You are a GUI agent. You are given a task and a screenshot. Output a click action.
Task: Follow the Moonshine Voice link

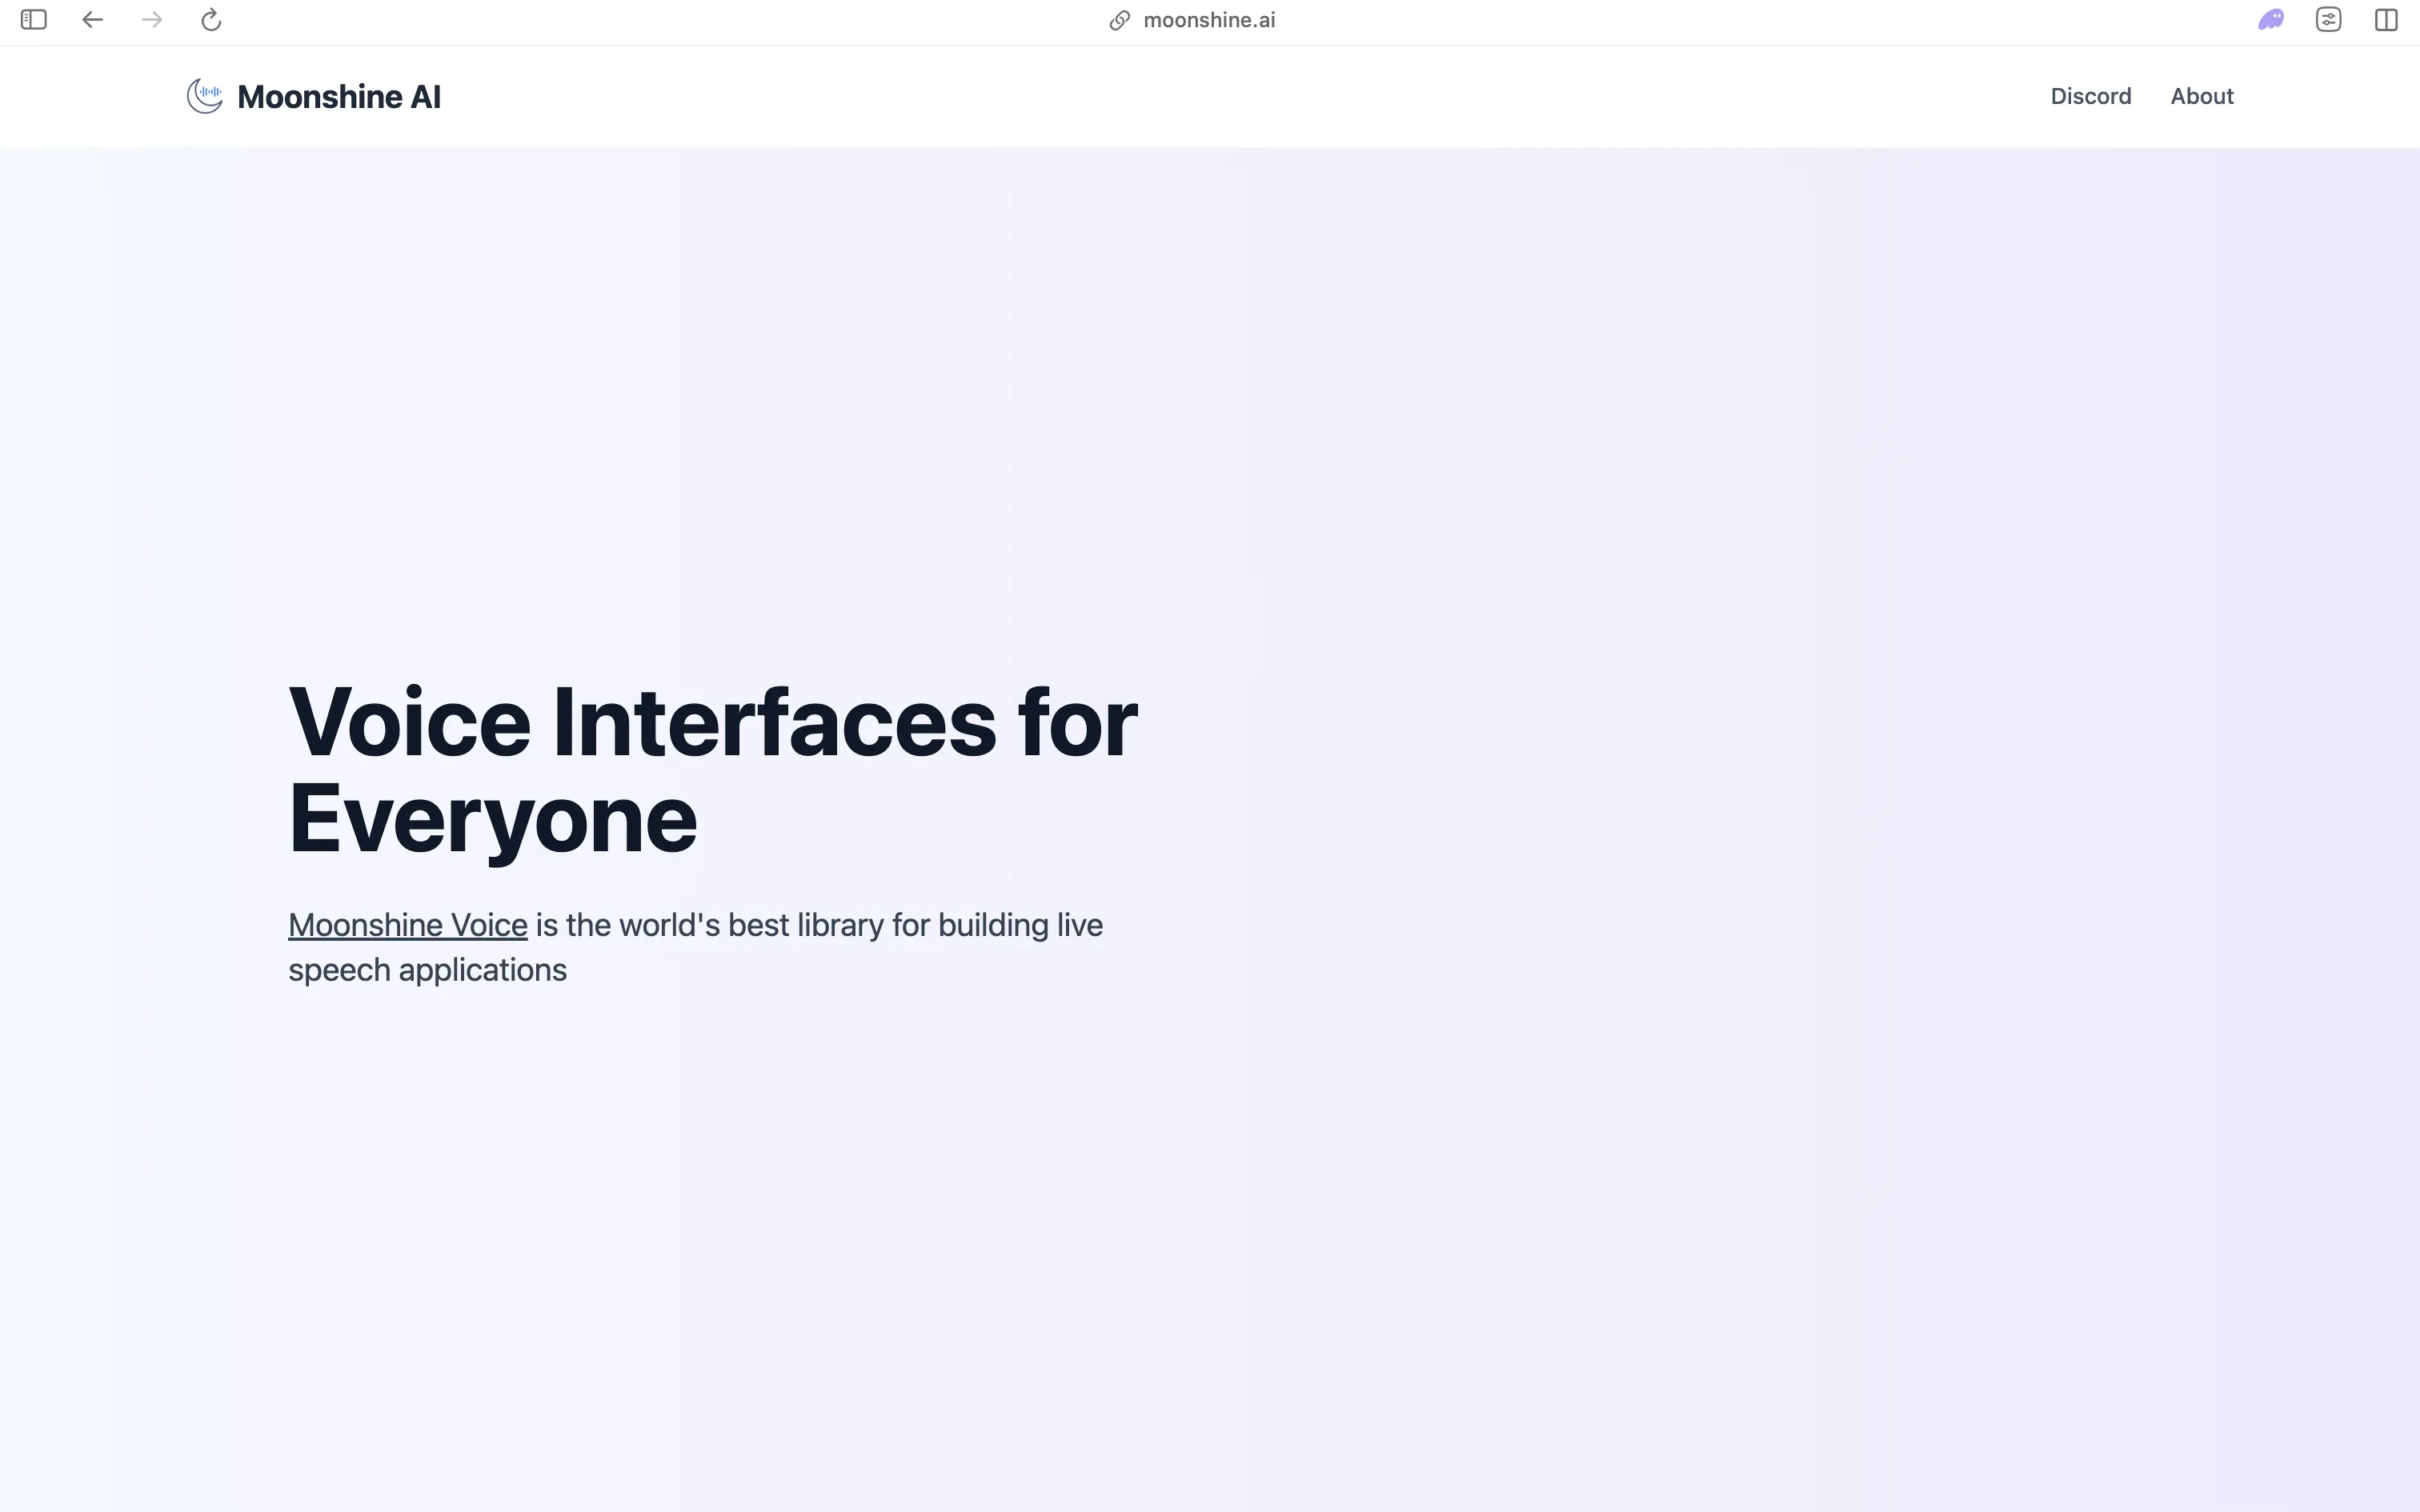pyautogui.click(x=408, y=925)
